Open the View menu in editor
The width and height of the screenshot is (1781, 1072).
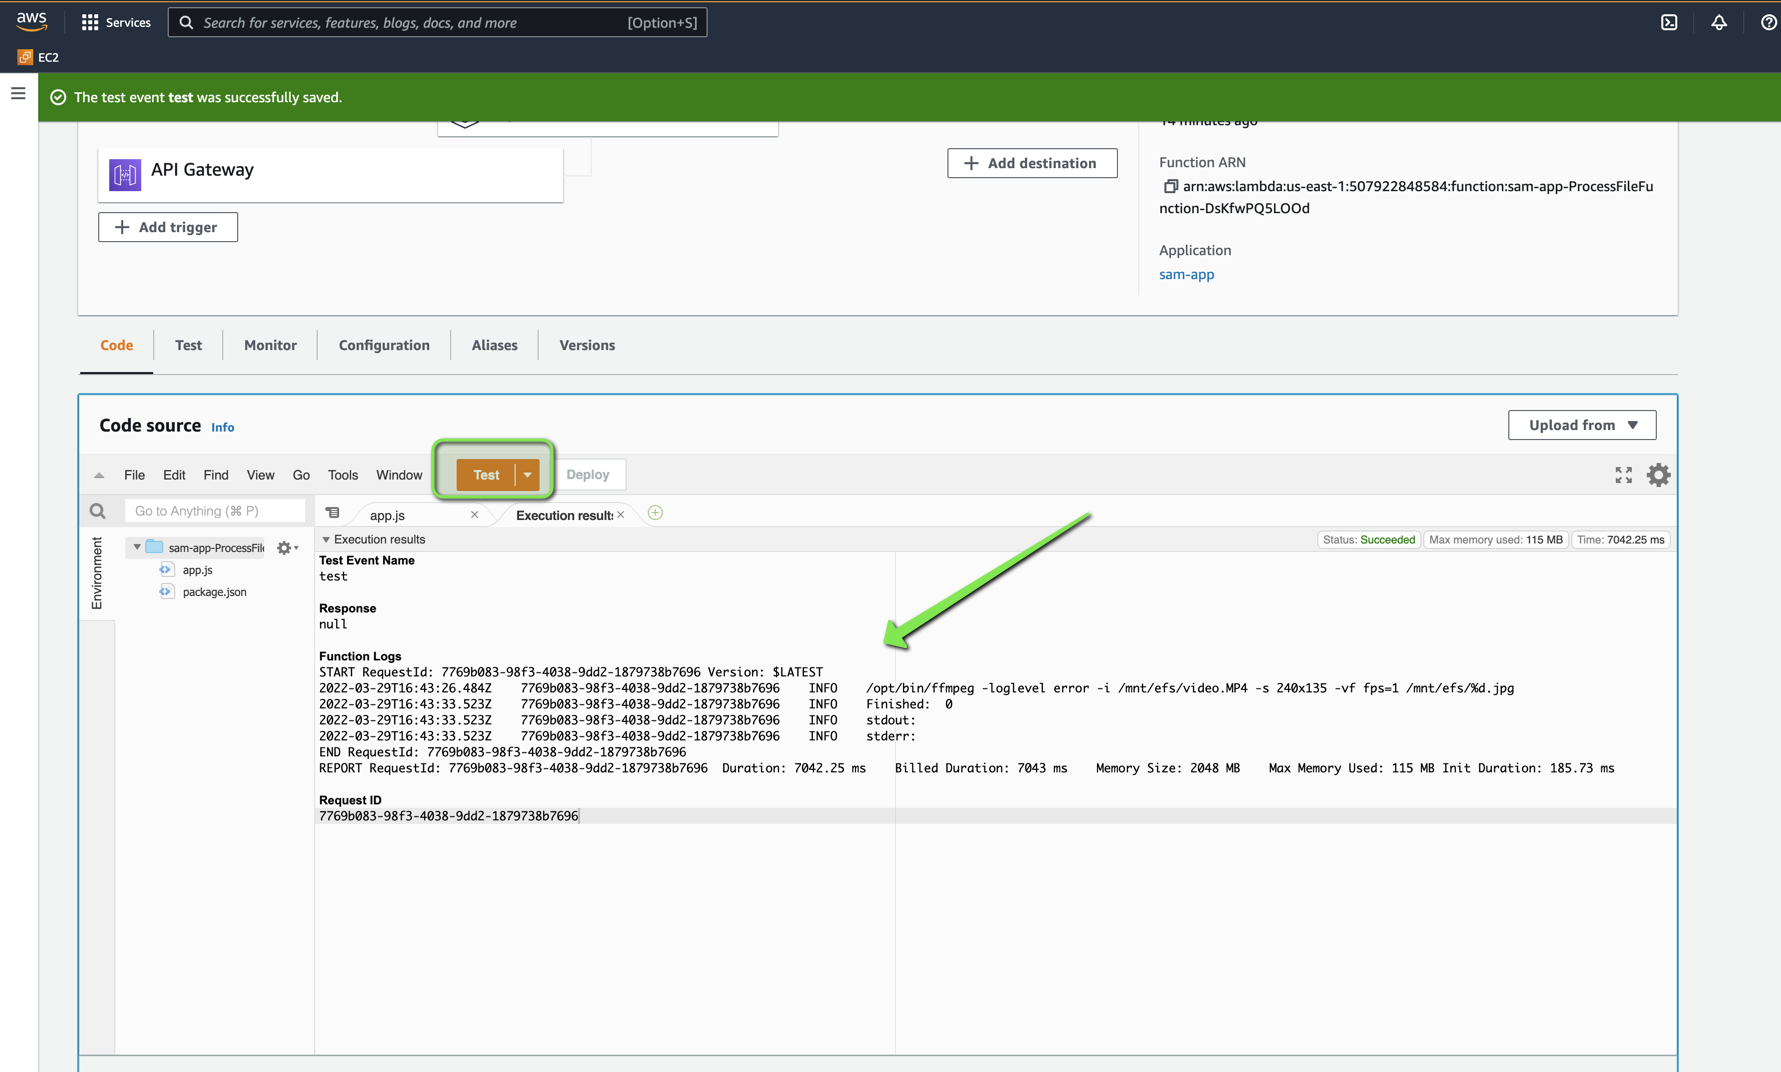pyautogui.click(x=260, y=475)
